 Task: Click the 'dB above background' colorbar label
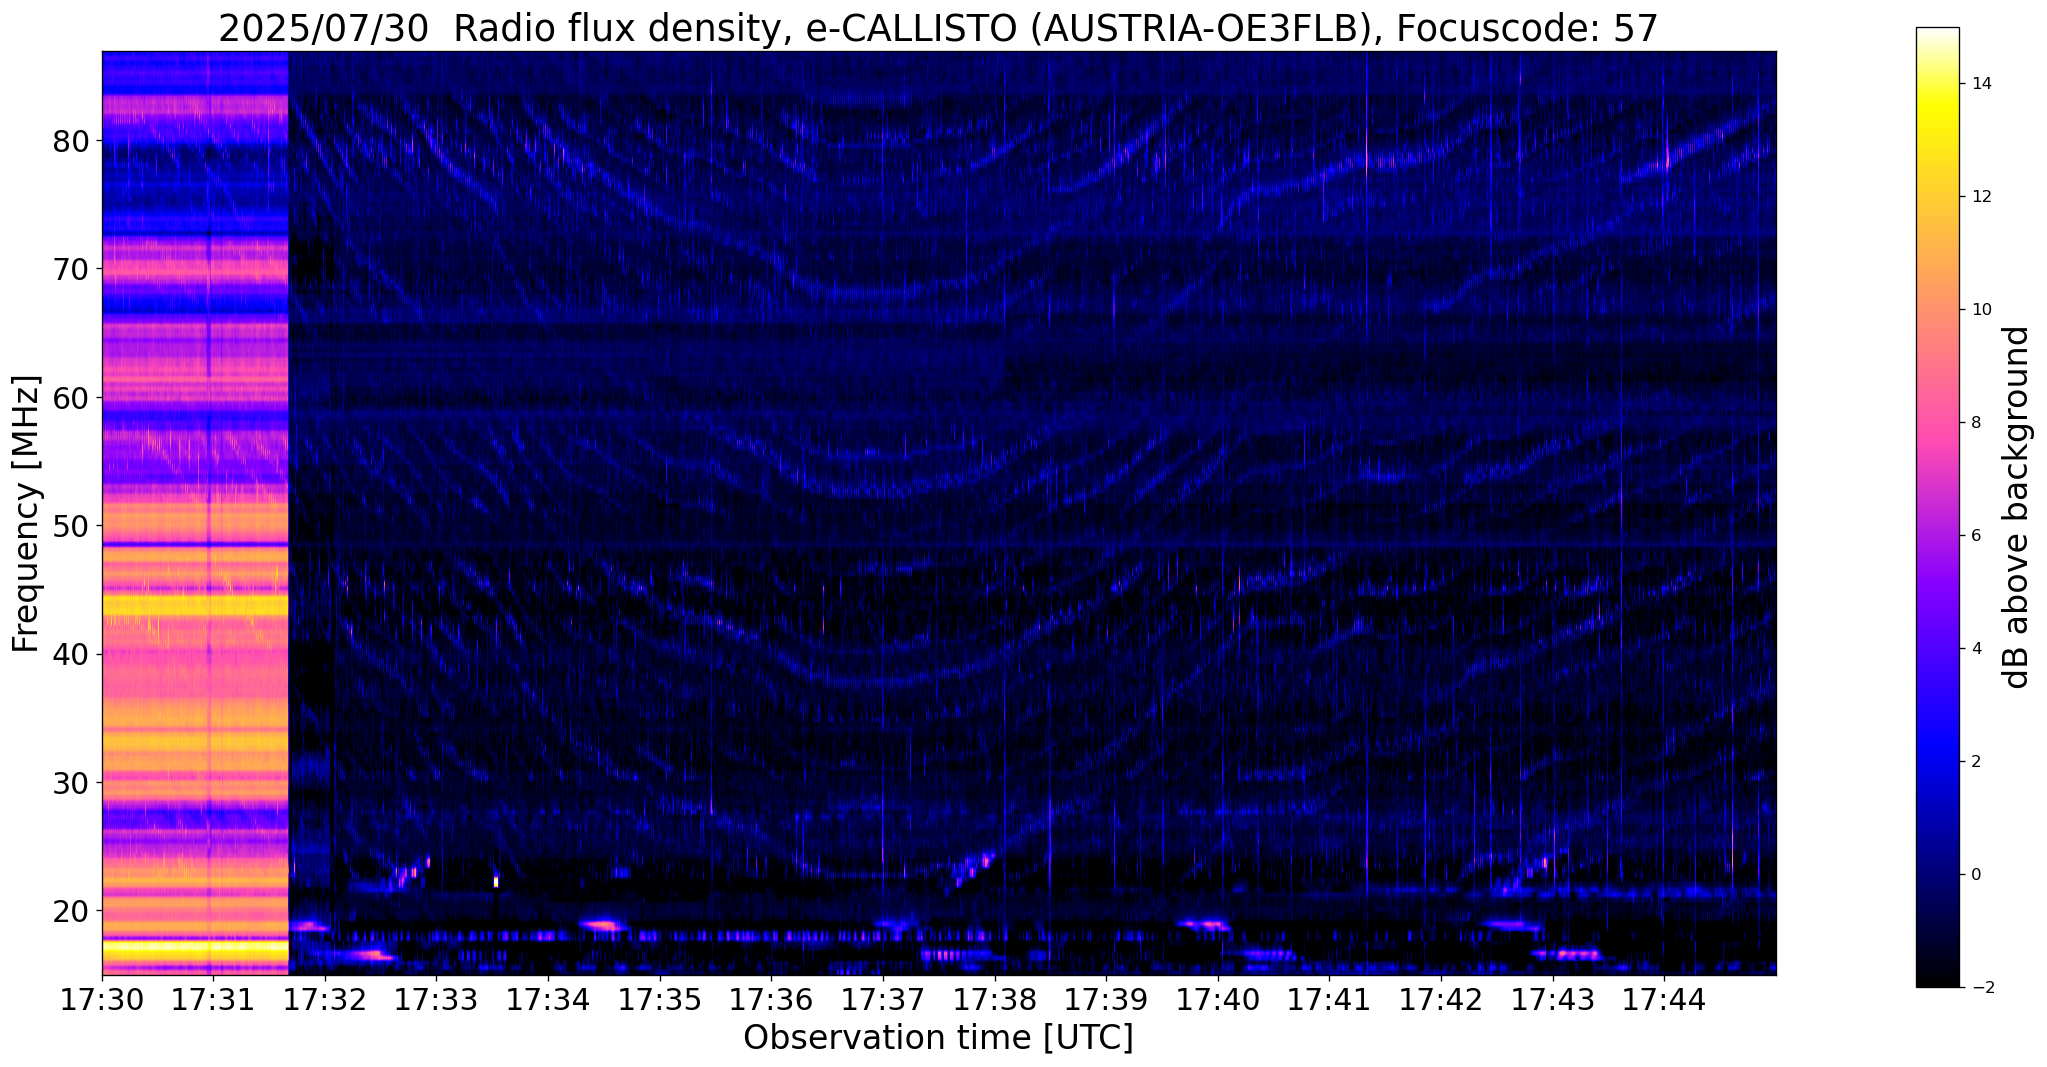click(2017, 507)
